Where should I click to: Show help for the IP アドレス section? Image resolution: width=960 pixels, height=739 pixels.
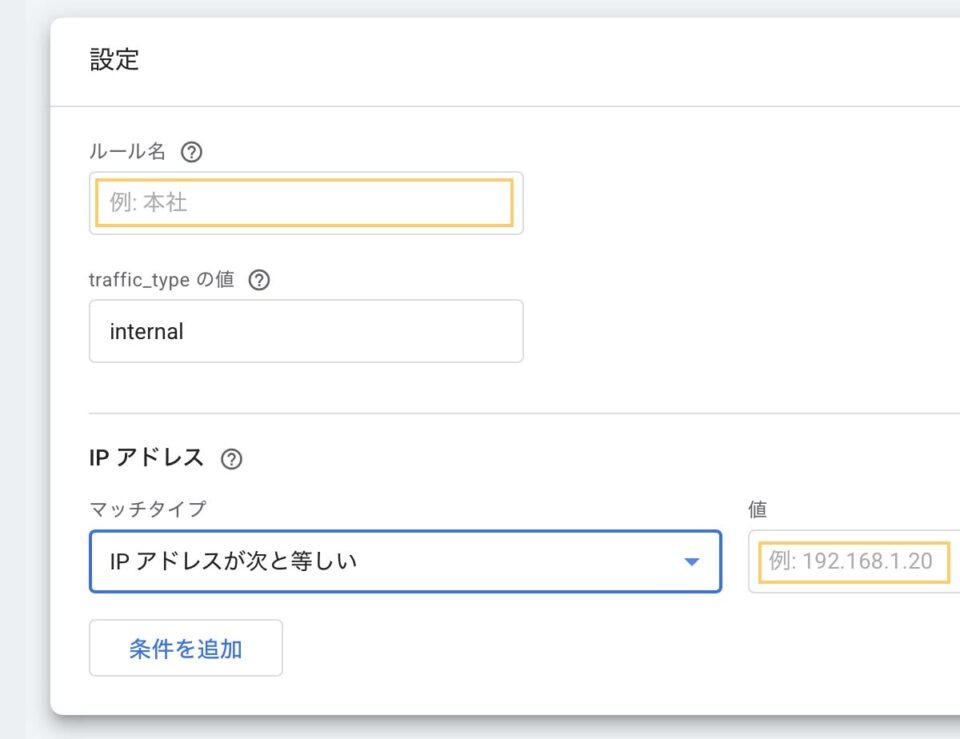click(x=231, y=459)
